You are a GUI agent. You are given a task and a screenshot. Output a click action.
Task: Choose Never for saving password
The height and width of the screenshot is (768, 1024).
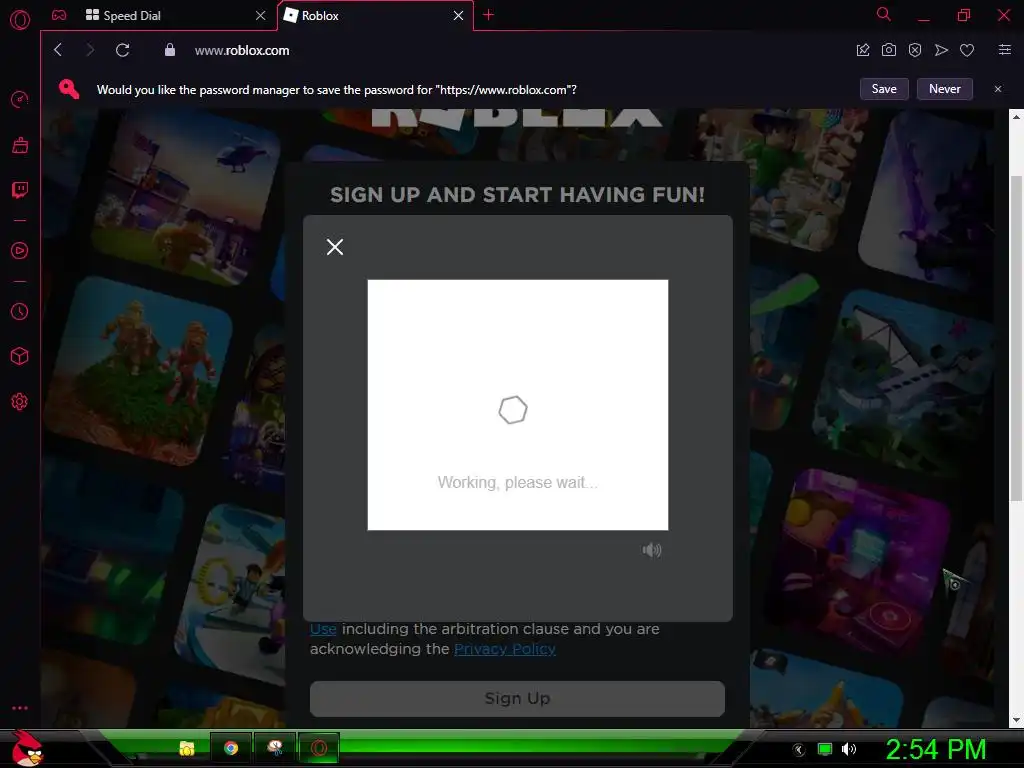pos(945,89)
